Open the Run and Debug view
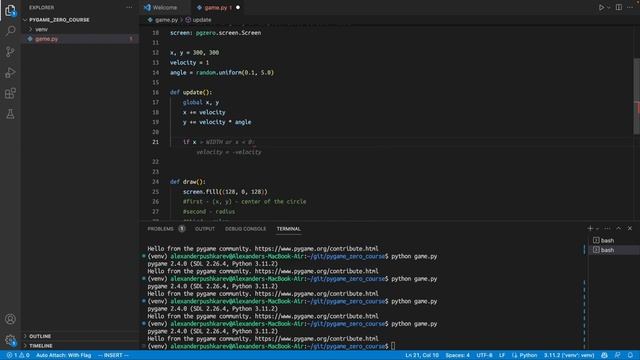Viewport: 640px width, 360px height. point(10,73)
